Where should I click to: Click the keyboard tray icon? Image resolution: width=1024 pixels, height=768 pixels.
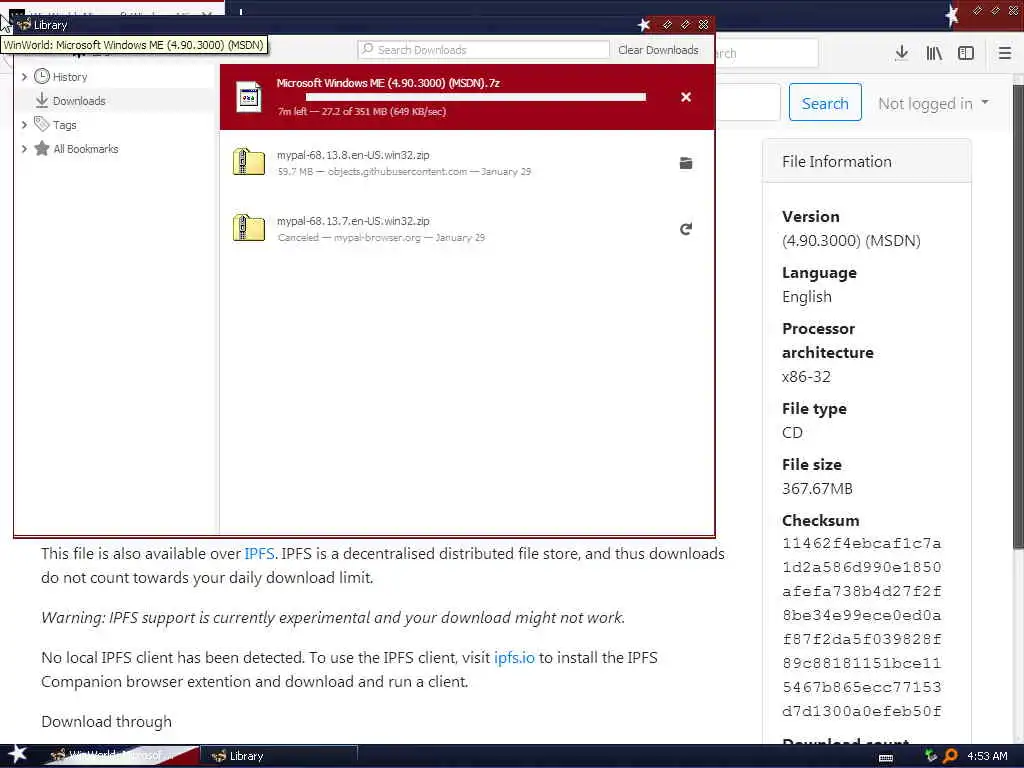pyautogui.click(x=886, y=758)
